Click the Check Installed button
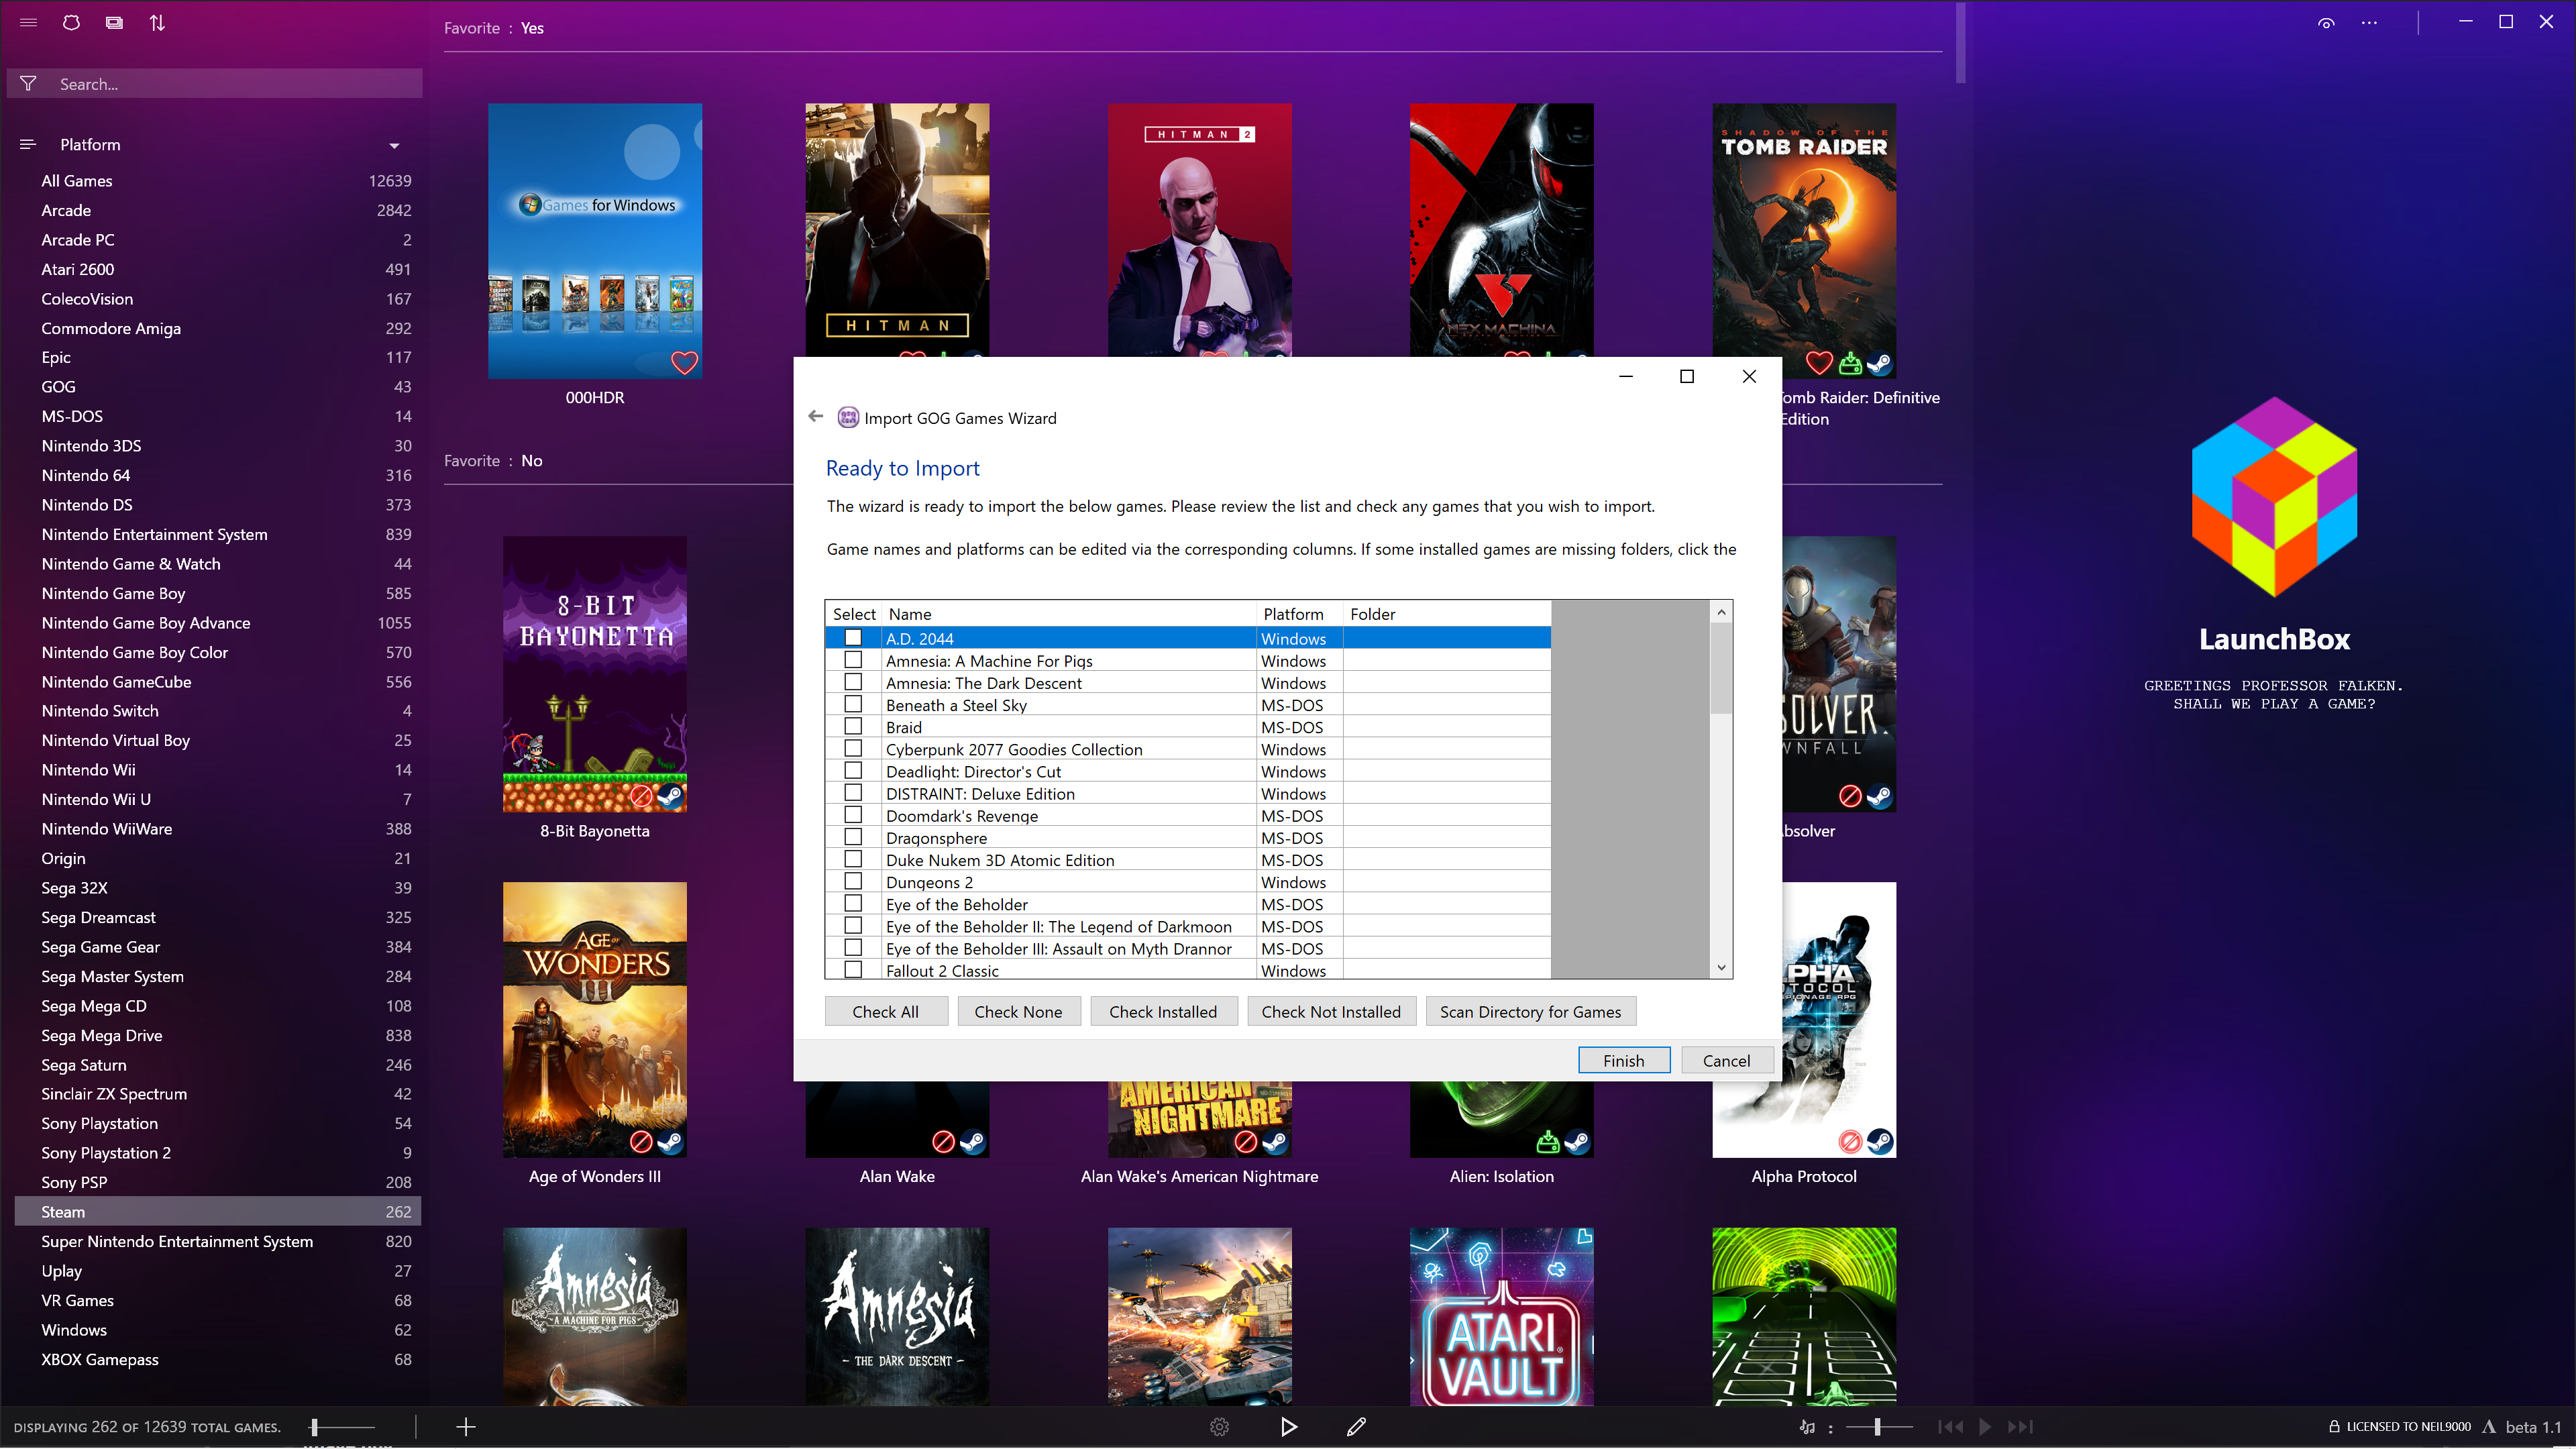The width and height of the screenshot is (2576, 1449). [x=1163, y=1011]
